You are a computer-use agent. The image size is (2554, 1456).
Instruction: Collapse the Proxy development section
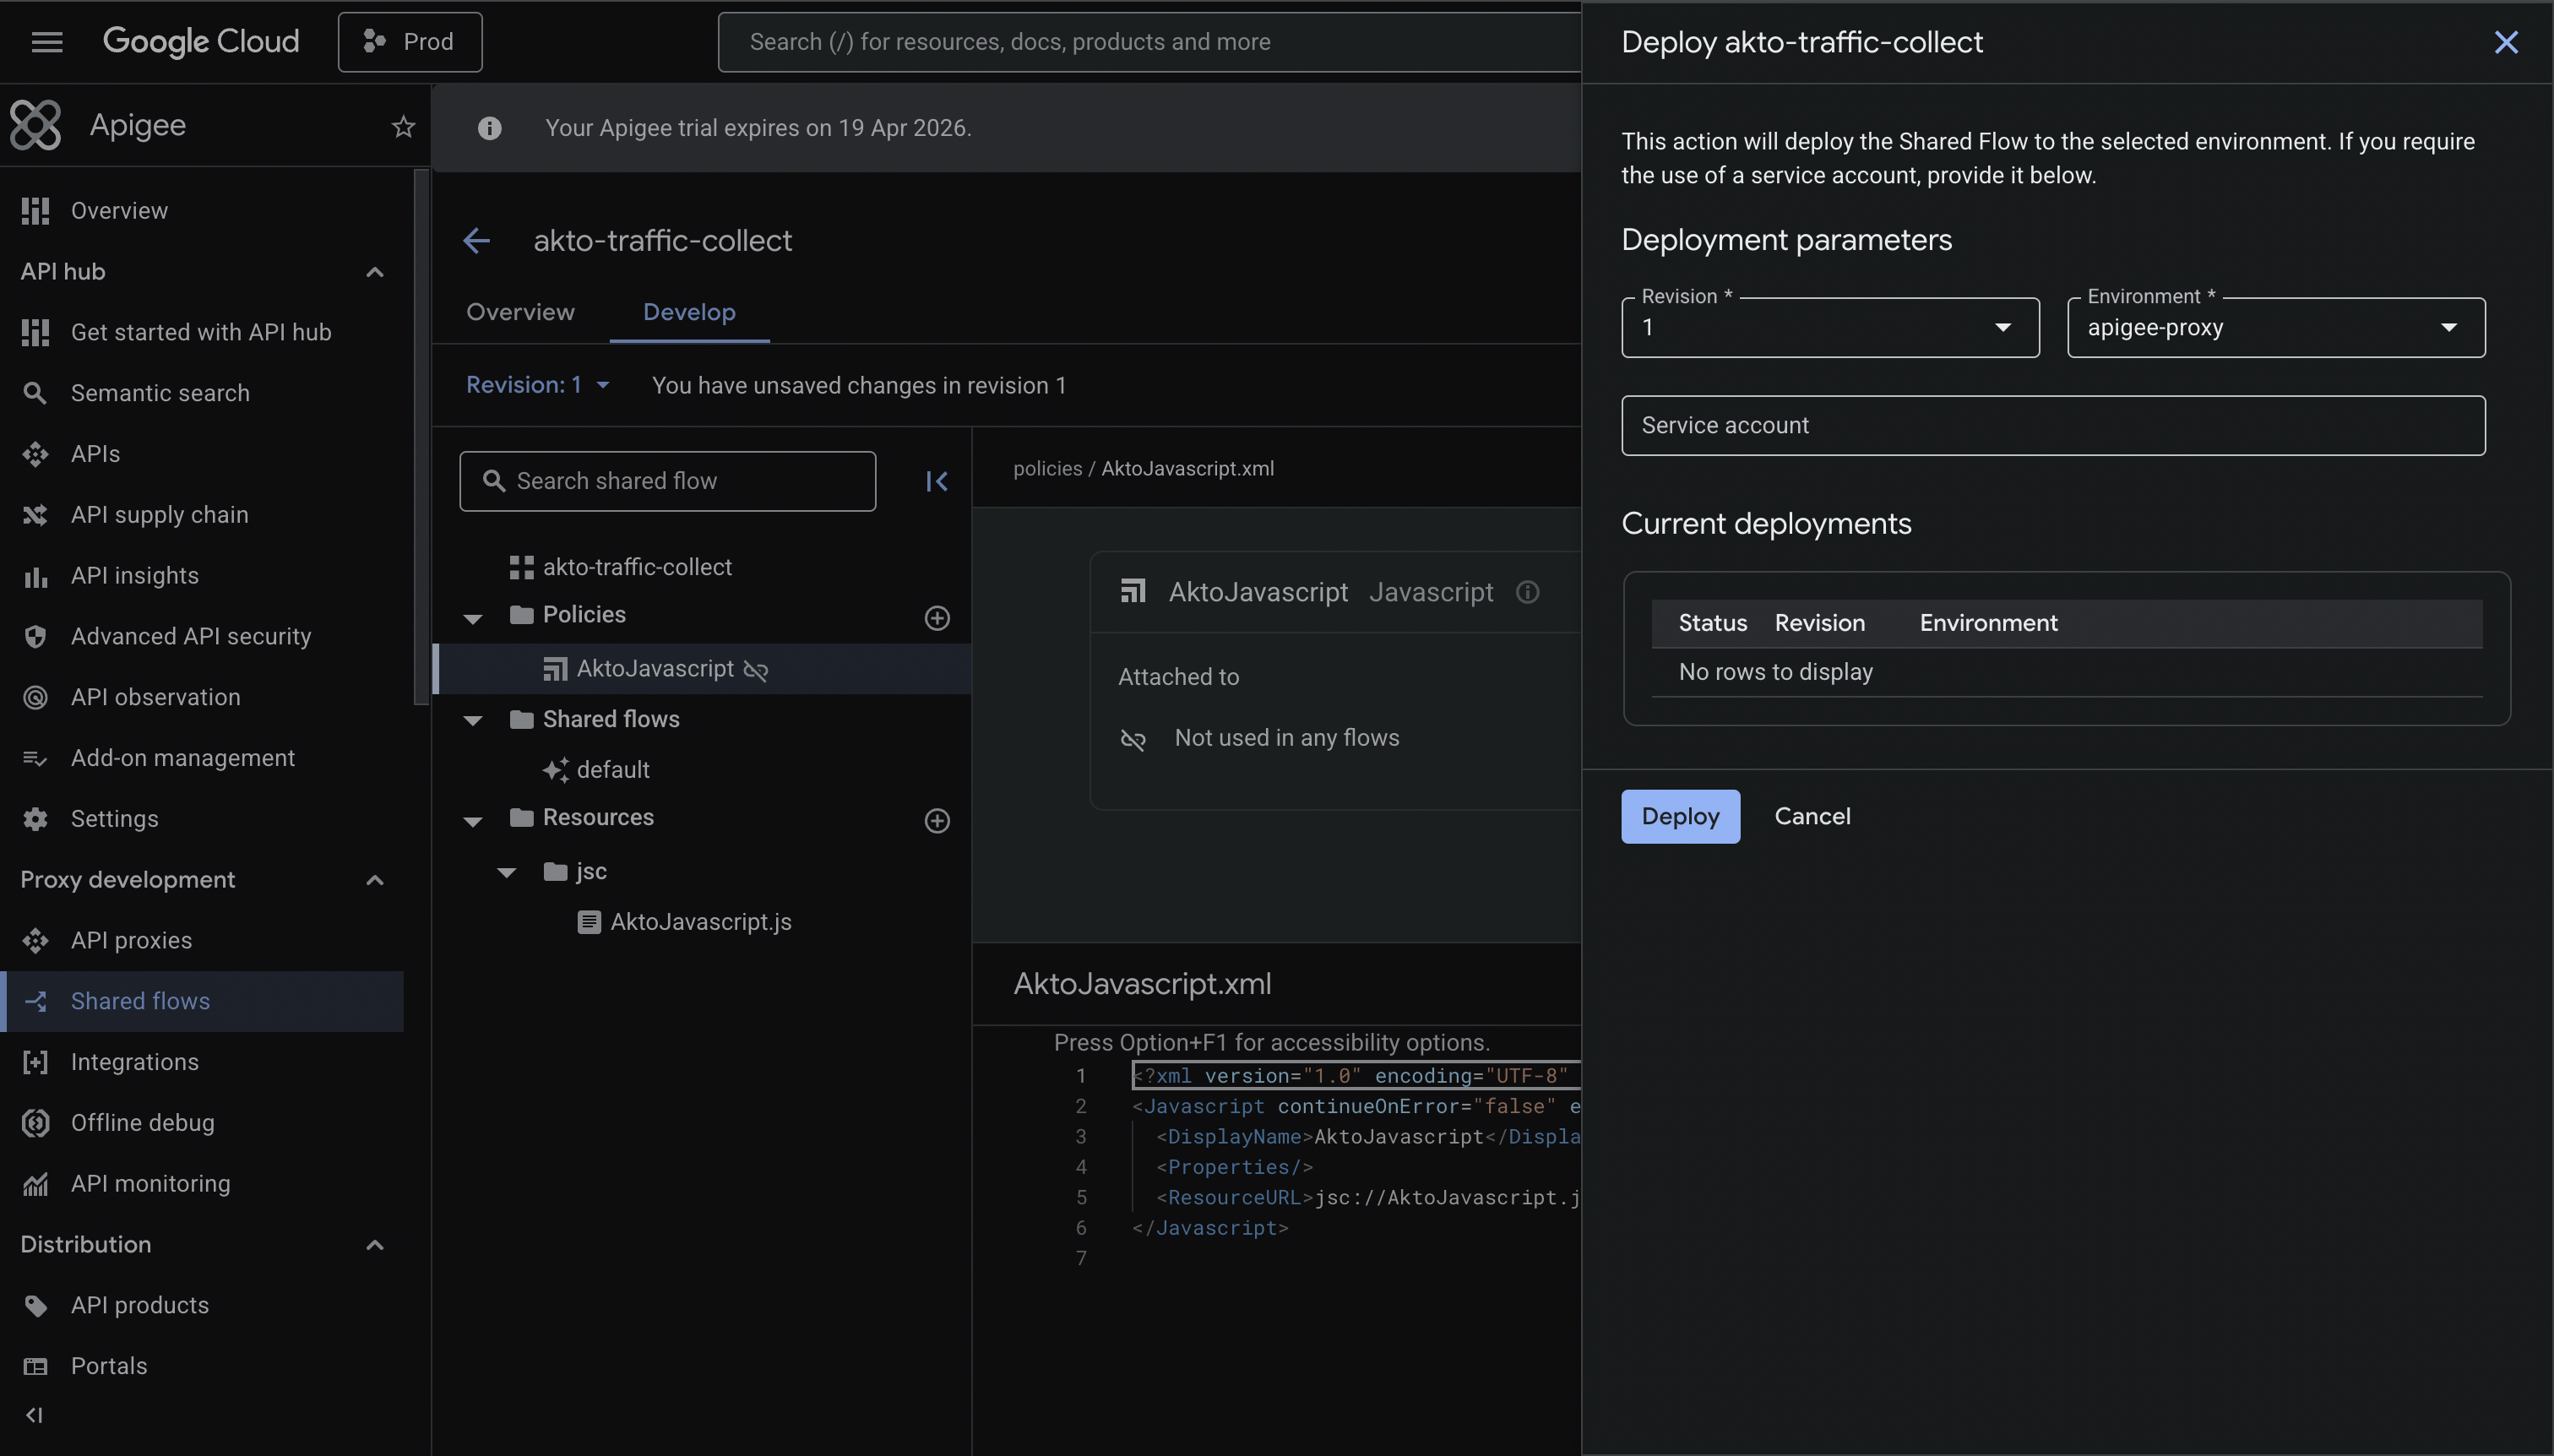(x=375, y=880)
